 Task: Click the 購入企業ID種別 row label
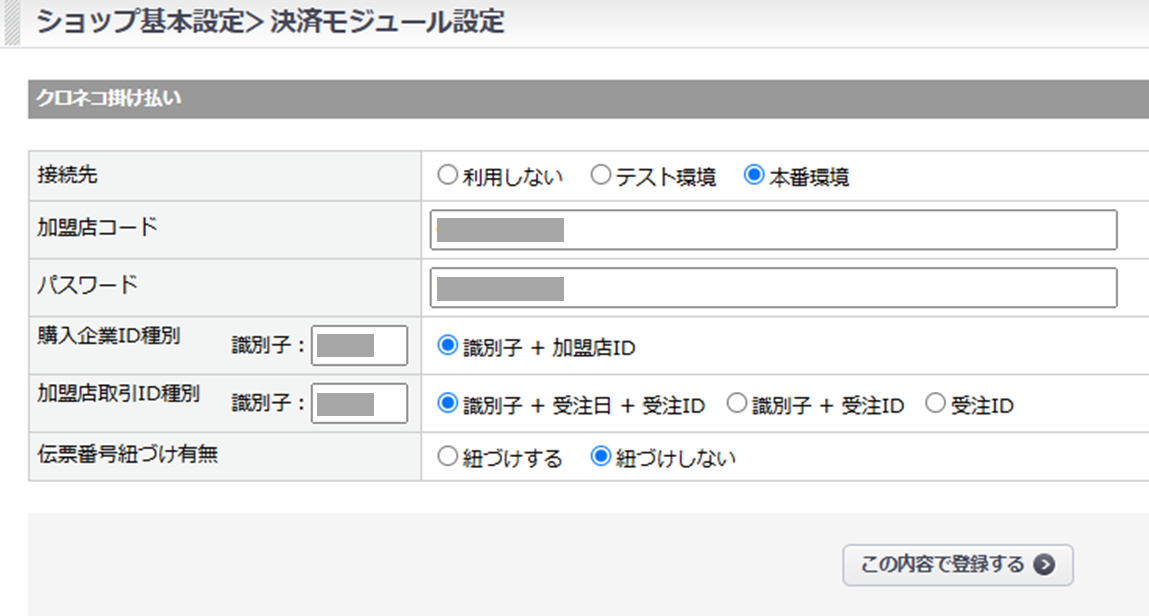[x=108, y=336]
